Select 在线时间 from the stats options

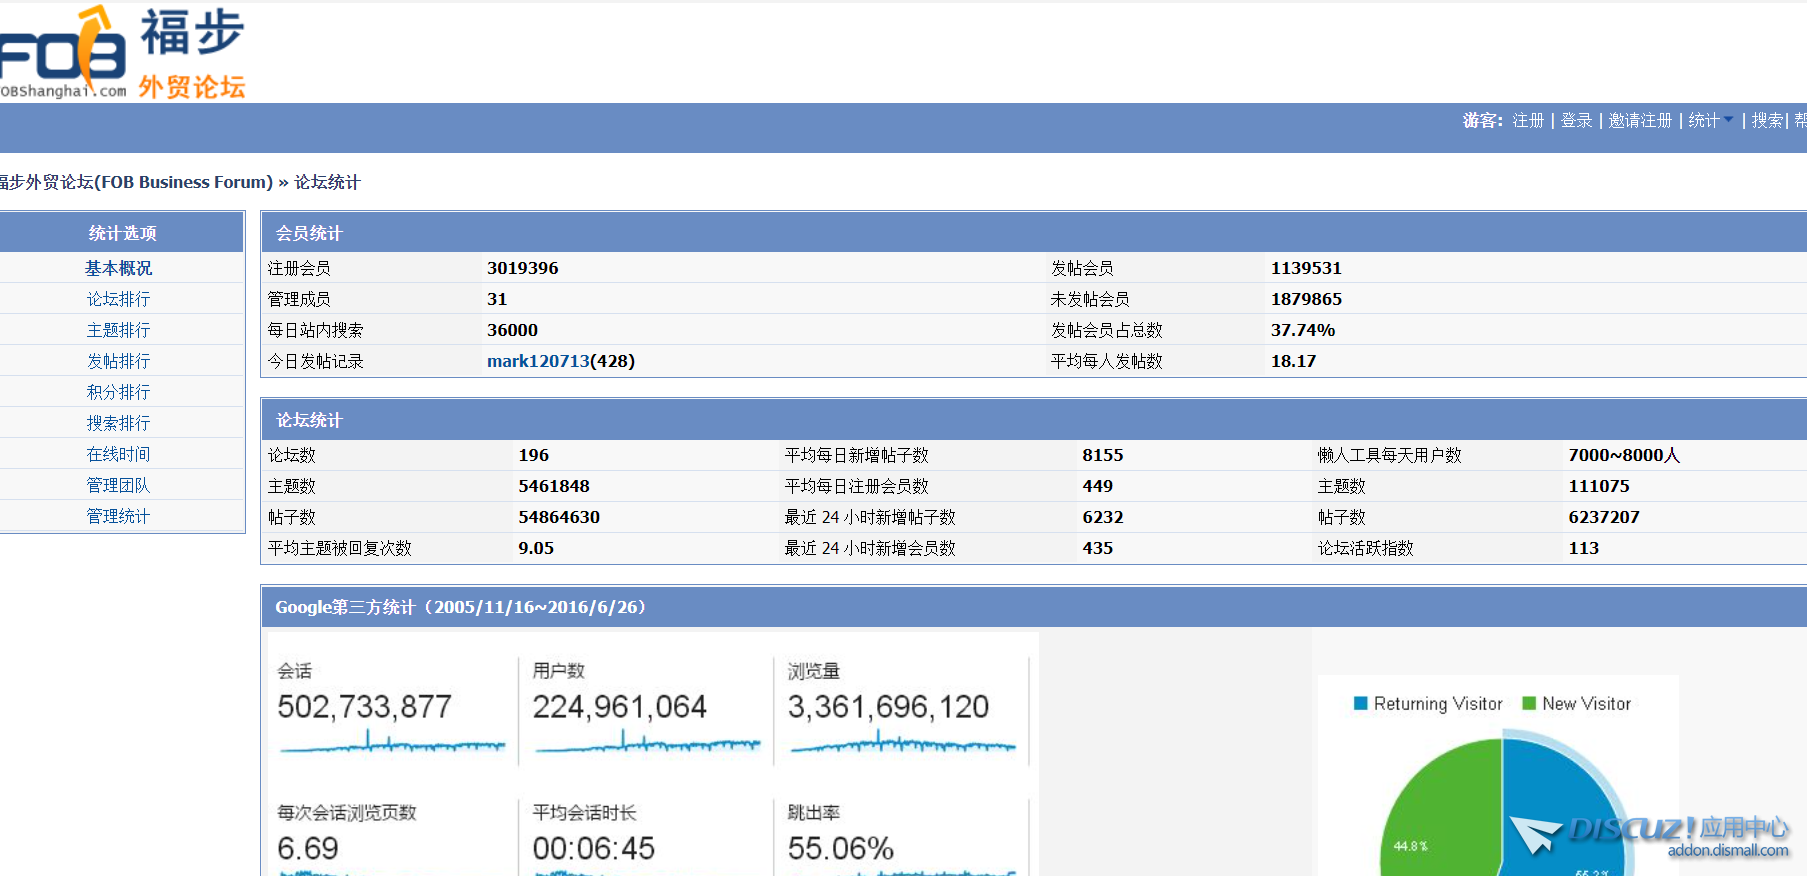click(118, 454)
